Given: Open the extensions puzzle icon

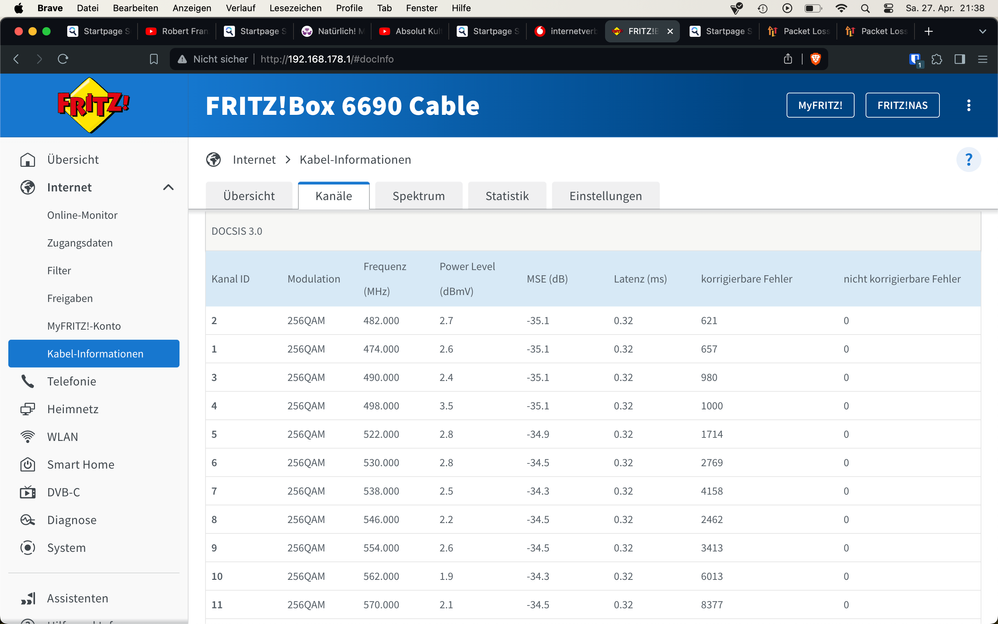Looking at the screenshot, I should (937, 59).
